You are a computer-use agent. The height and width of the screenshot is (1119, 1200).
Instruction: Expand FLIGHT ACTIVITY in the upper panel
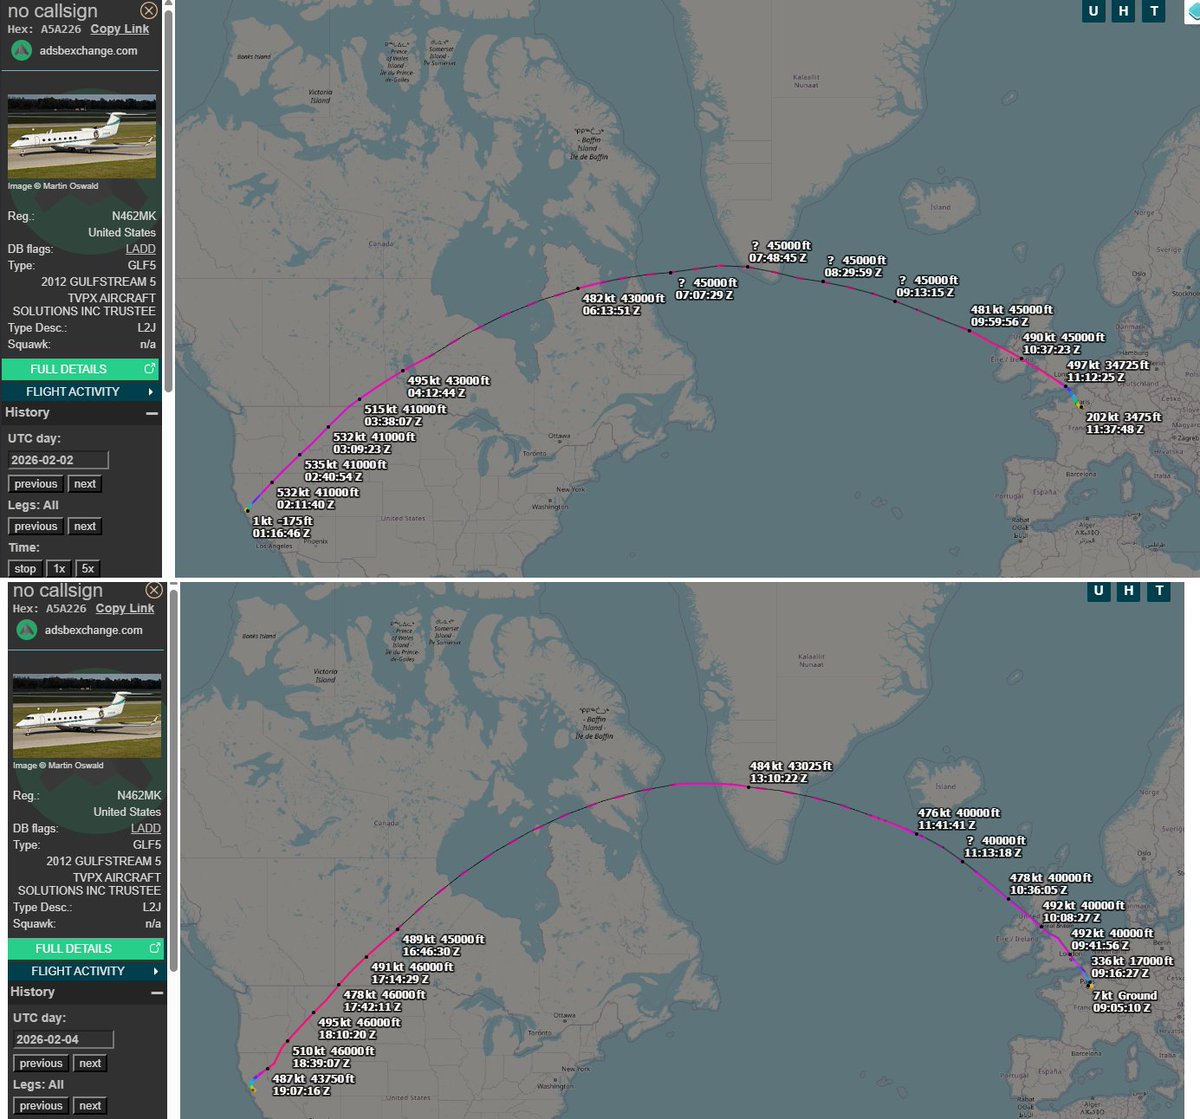[x=80, y=392]
